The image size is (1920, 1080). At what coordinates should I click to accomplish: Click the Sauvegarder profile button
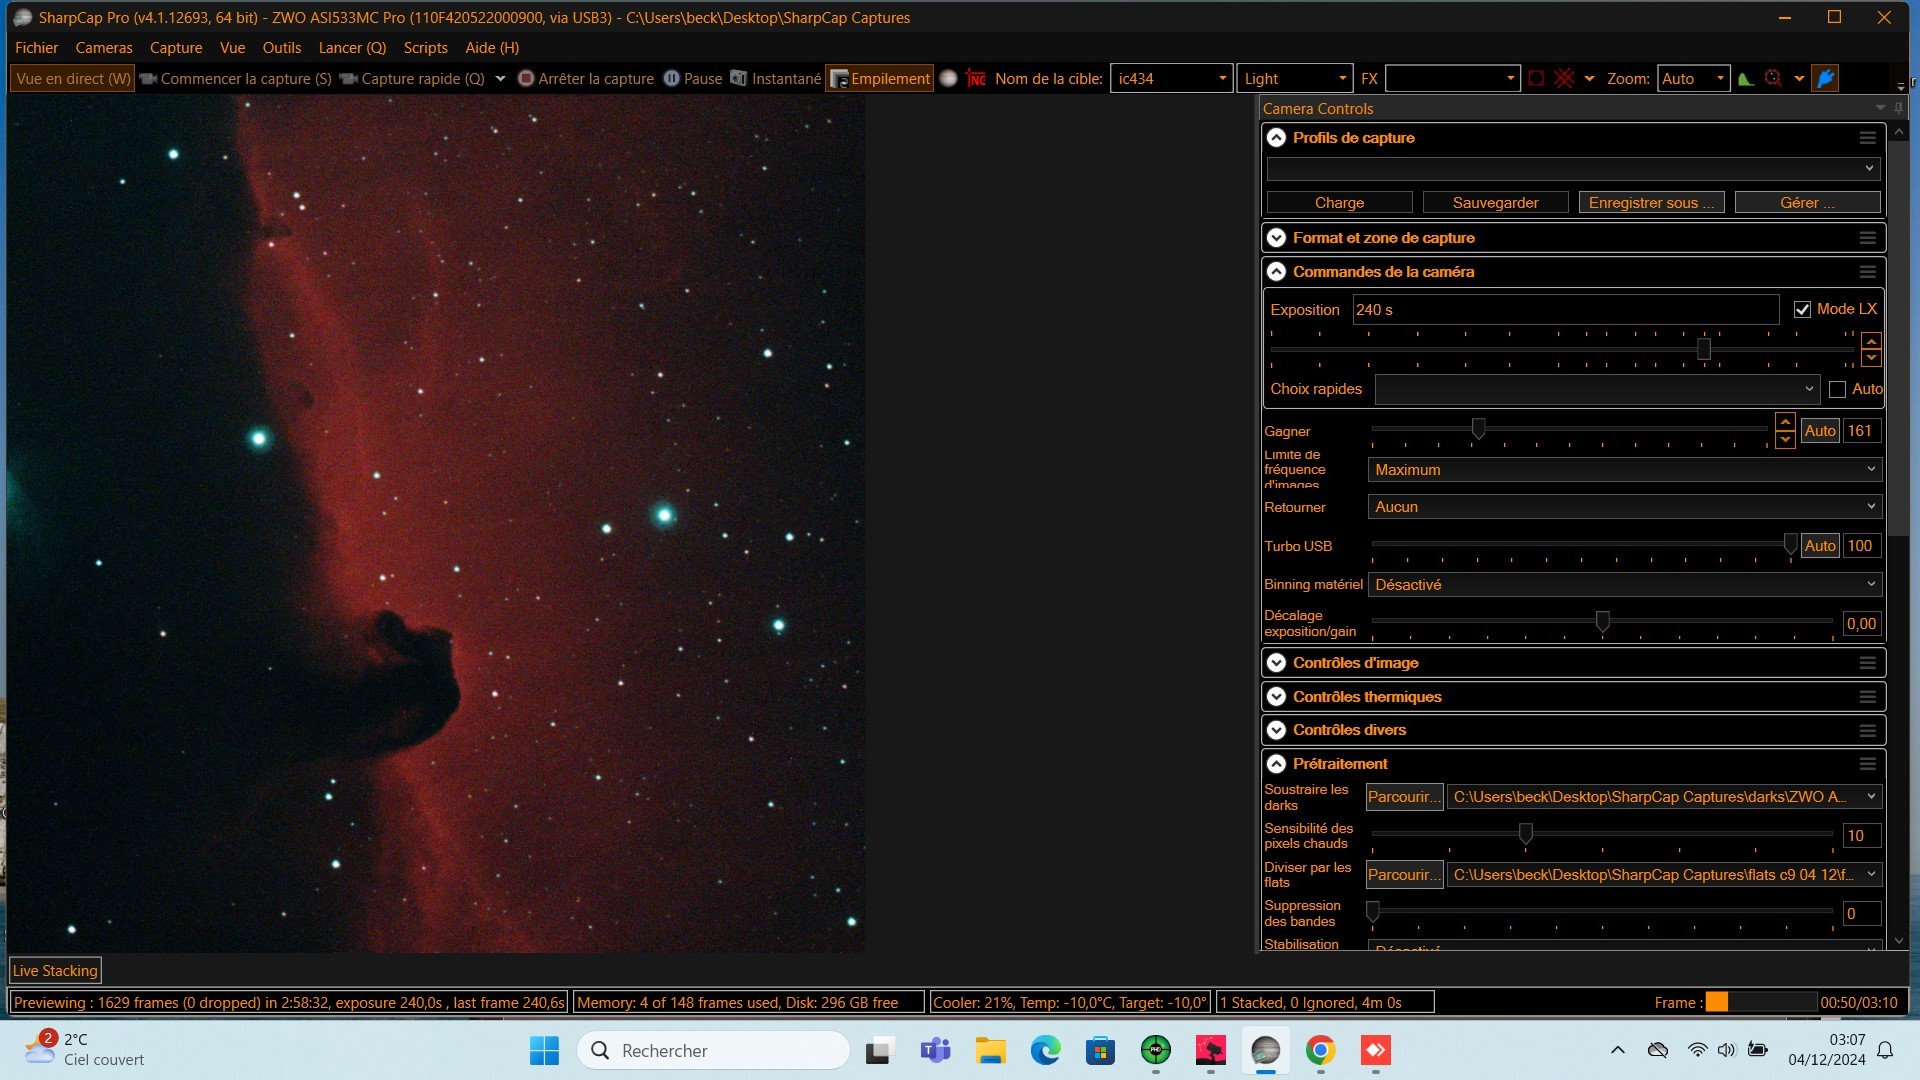click(x=1495, y=203)
